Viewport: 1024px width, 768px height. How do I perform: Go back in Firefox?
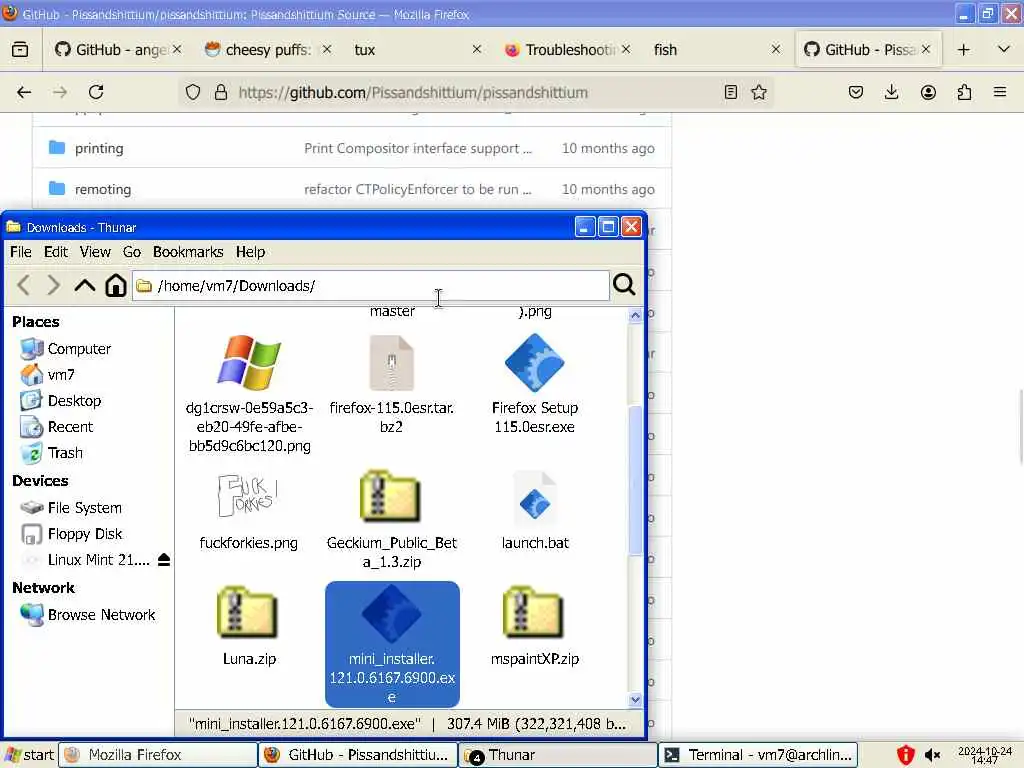(x=24, y=92)
